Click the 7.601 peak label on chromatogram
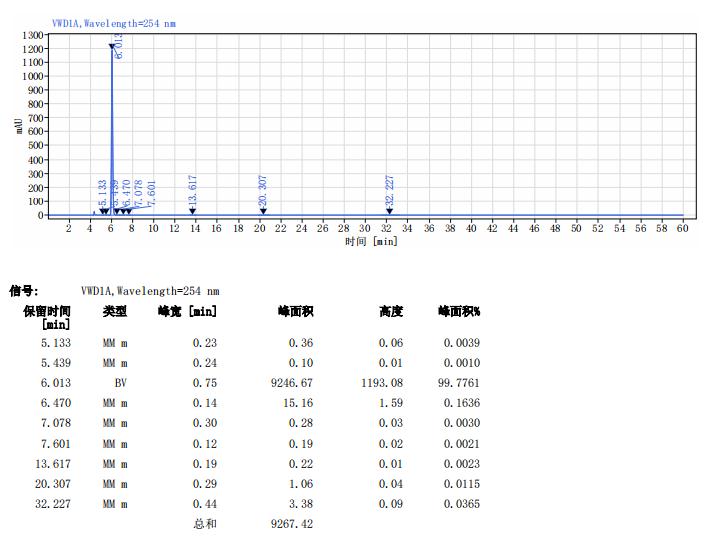Viewport: 721px width, 544px height. 152,193
